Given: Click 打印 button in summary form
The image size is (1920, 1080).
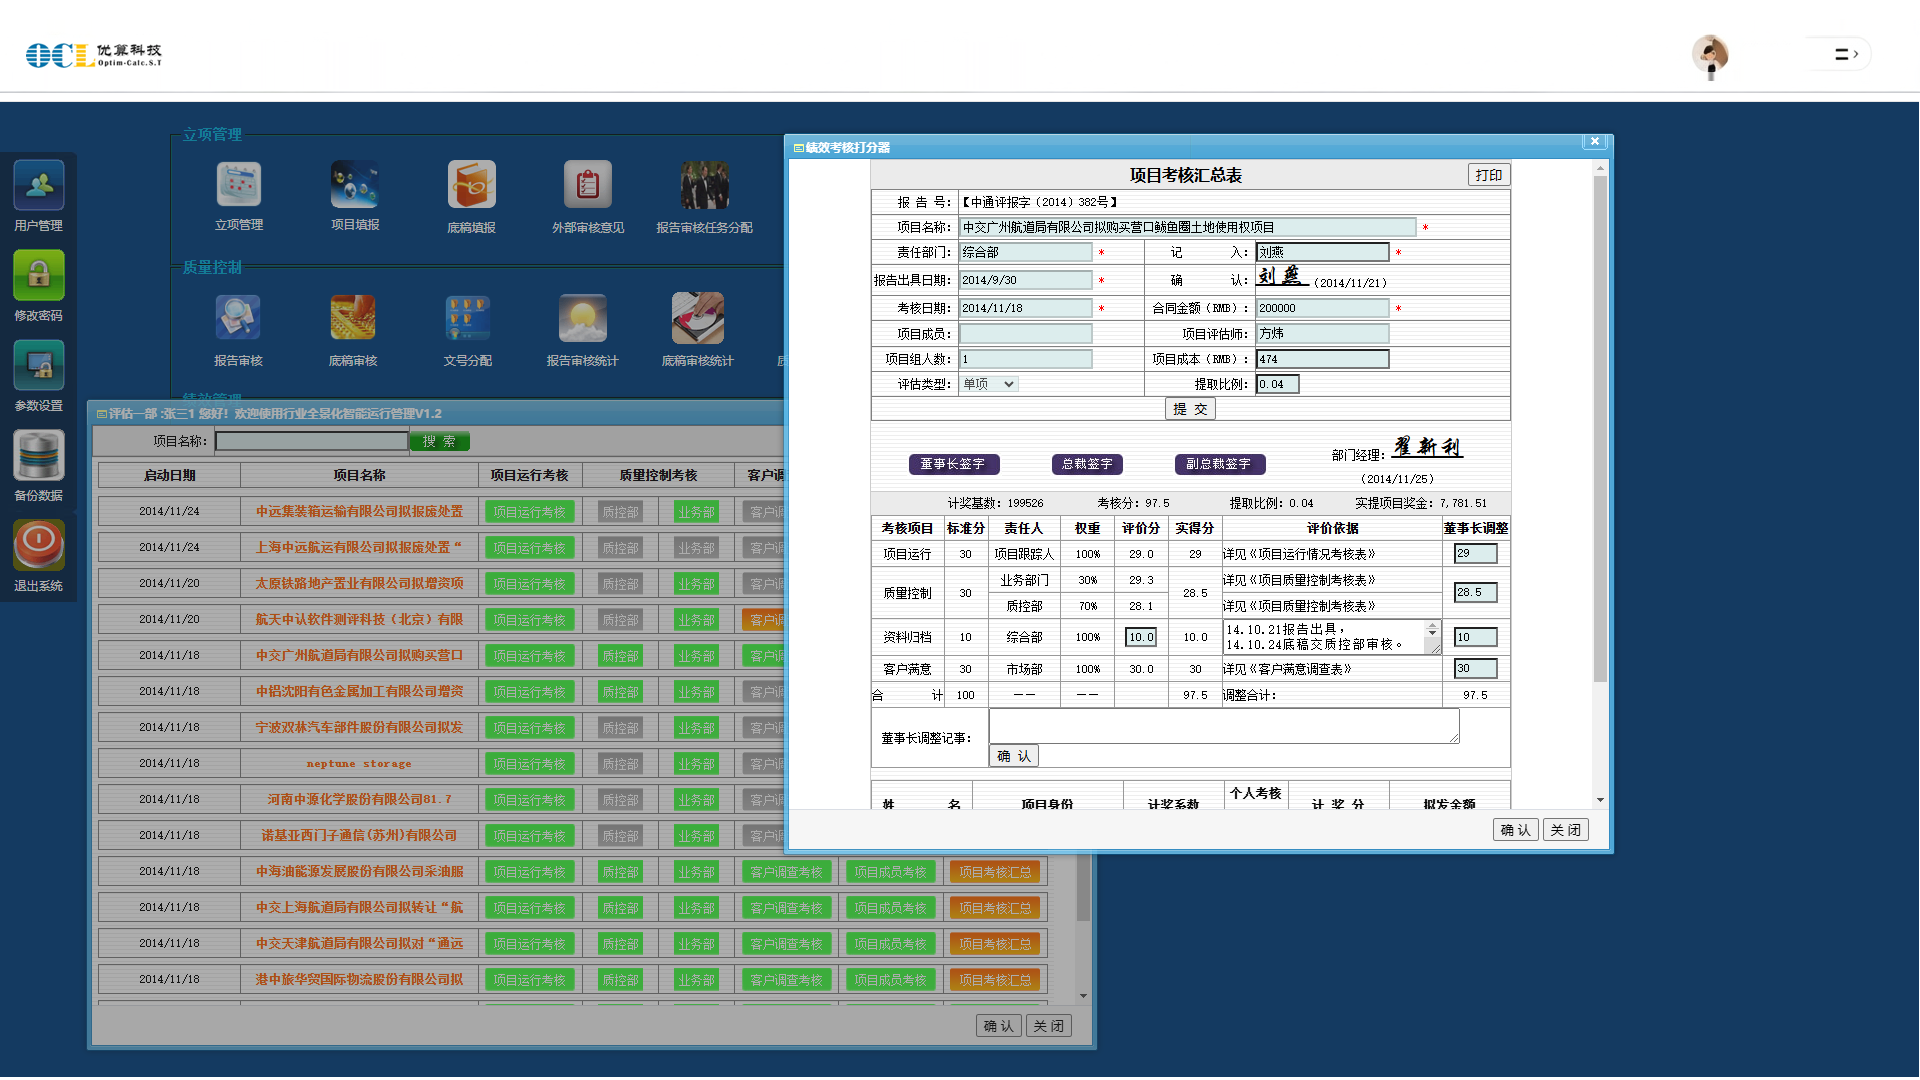Looking at the screenshot, I should 1488,175.
